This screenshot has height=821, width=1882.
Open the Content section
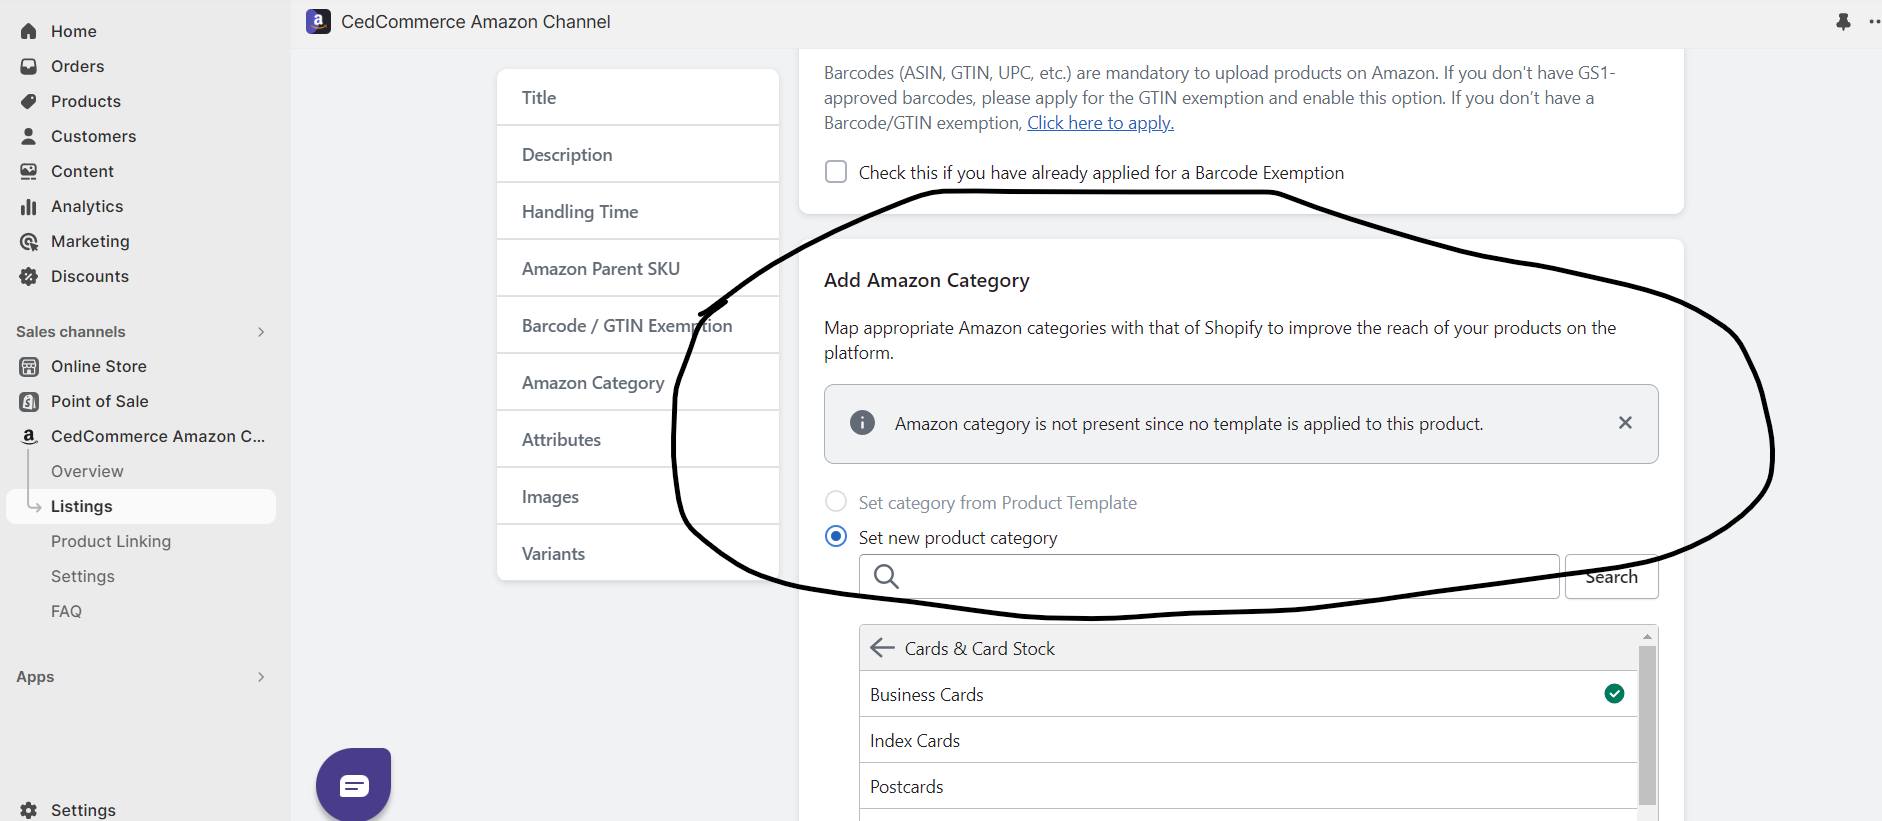(82, 171)
